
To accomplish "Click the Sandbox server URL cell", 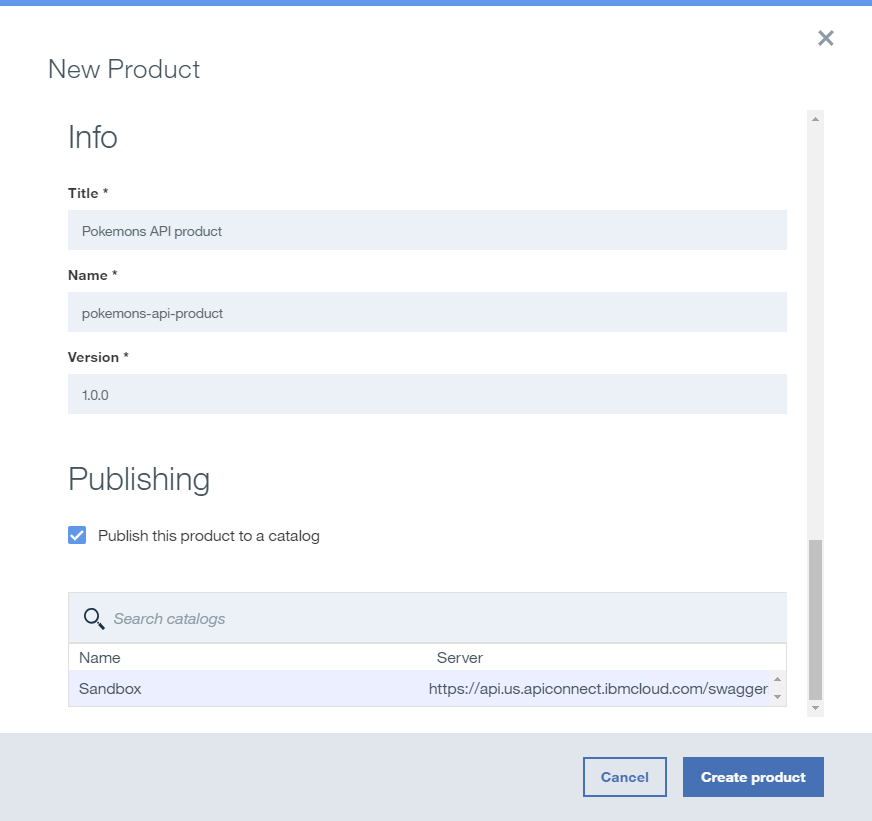I will pos(597,689).
